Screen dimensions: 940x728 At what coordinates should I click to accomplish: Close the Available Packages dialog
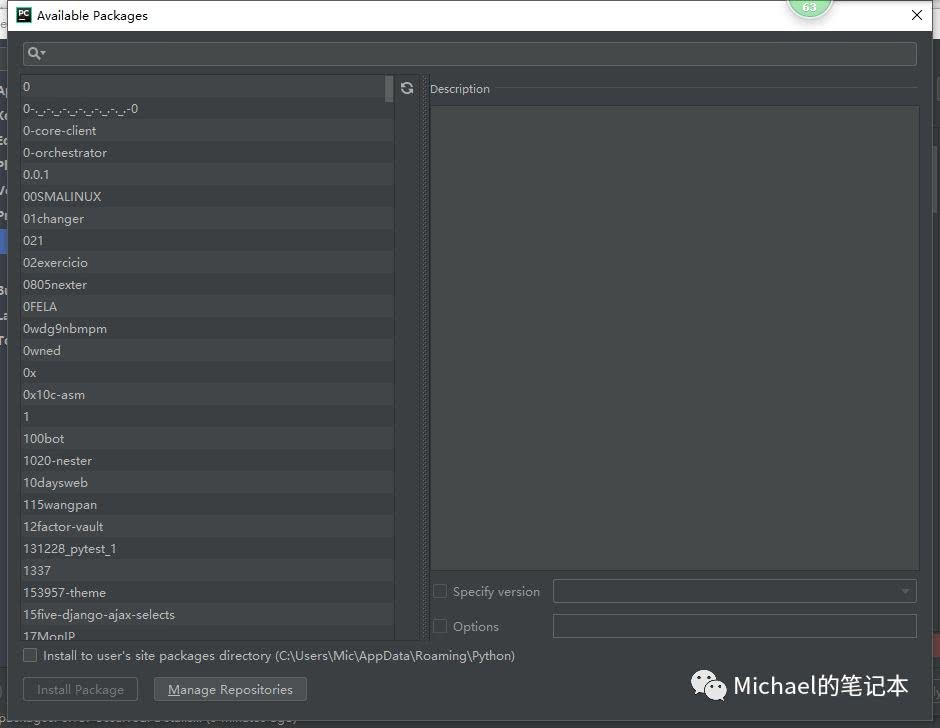(x=917, y=15)
